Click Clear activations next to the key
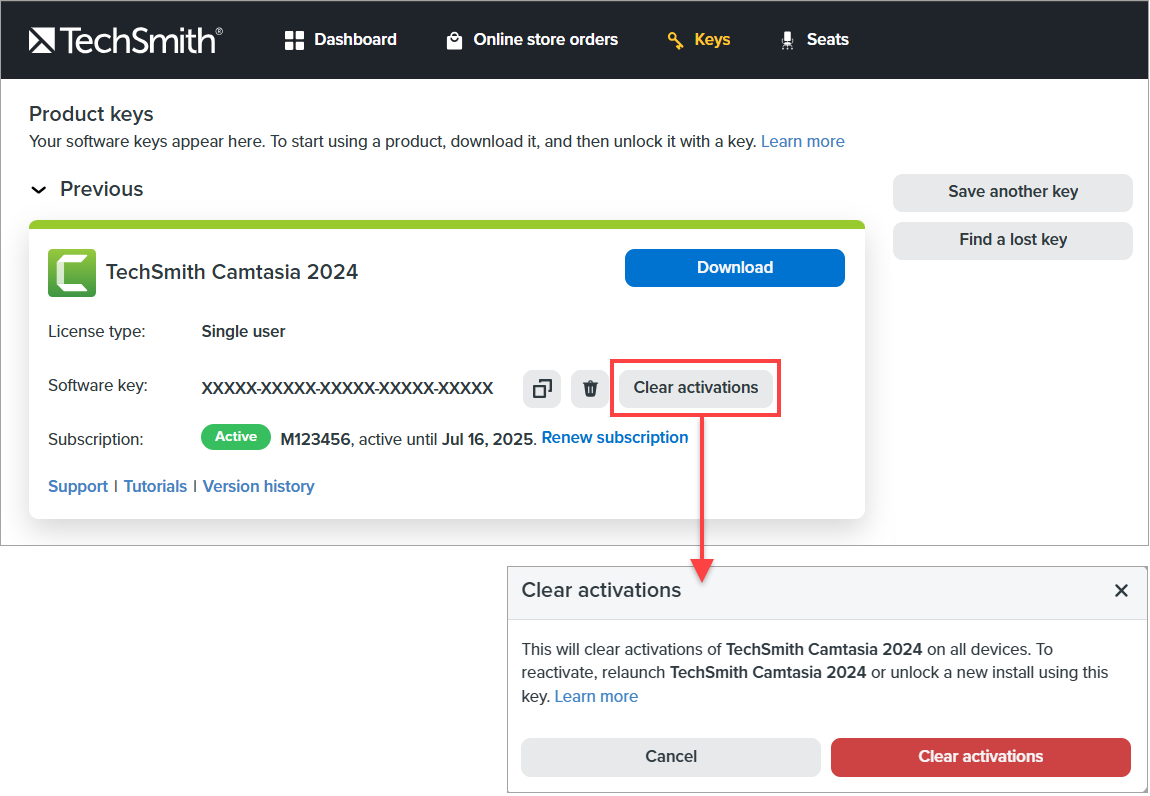The width and height of the screenshot is (1150, 796). 696,388
